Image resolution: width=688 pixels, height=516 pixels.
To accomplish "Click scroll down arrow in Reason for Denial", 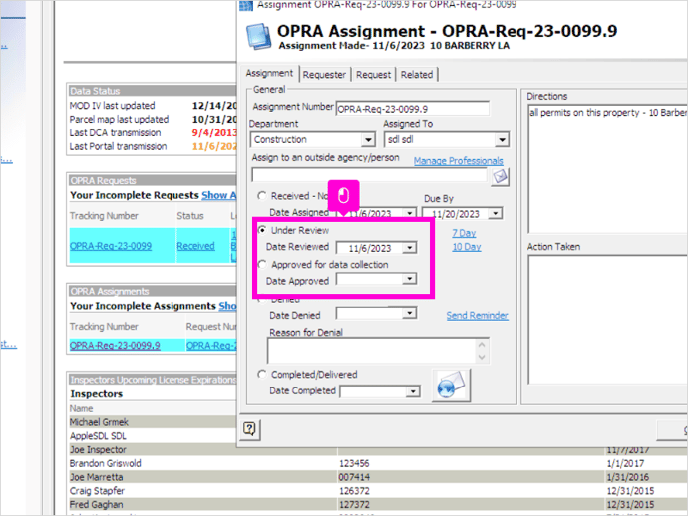I will point(482,357).
